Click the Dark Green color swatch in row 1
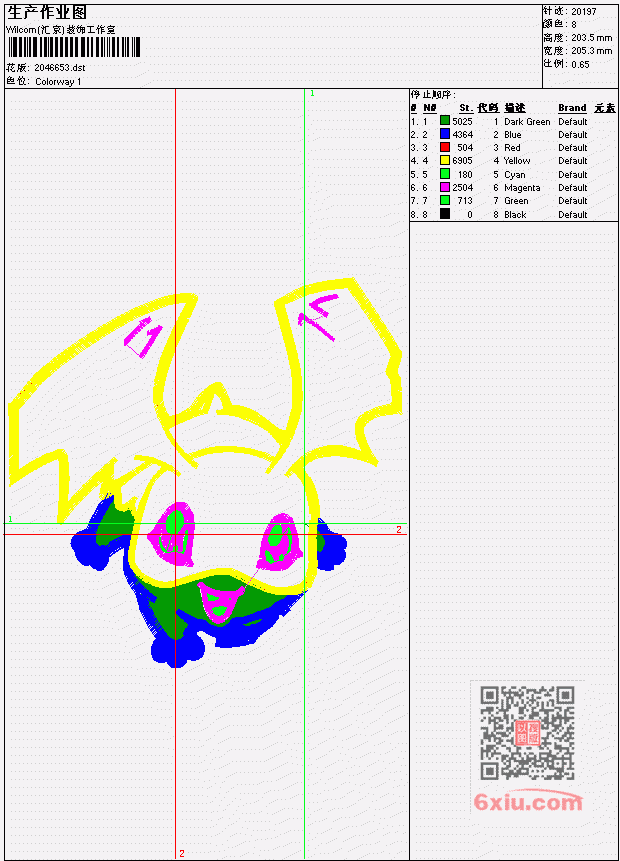Image resolution: width=620 pixels, height=861 pixels. pos(445,121)
